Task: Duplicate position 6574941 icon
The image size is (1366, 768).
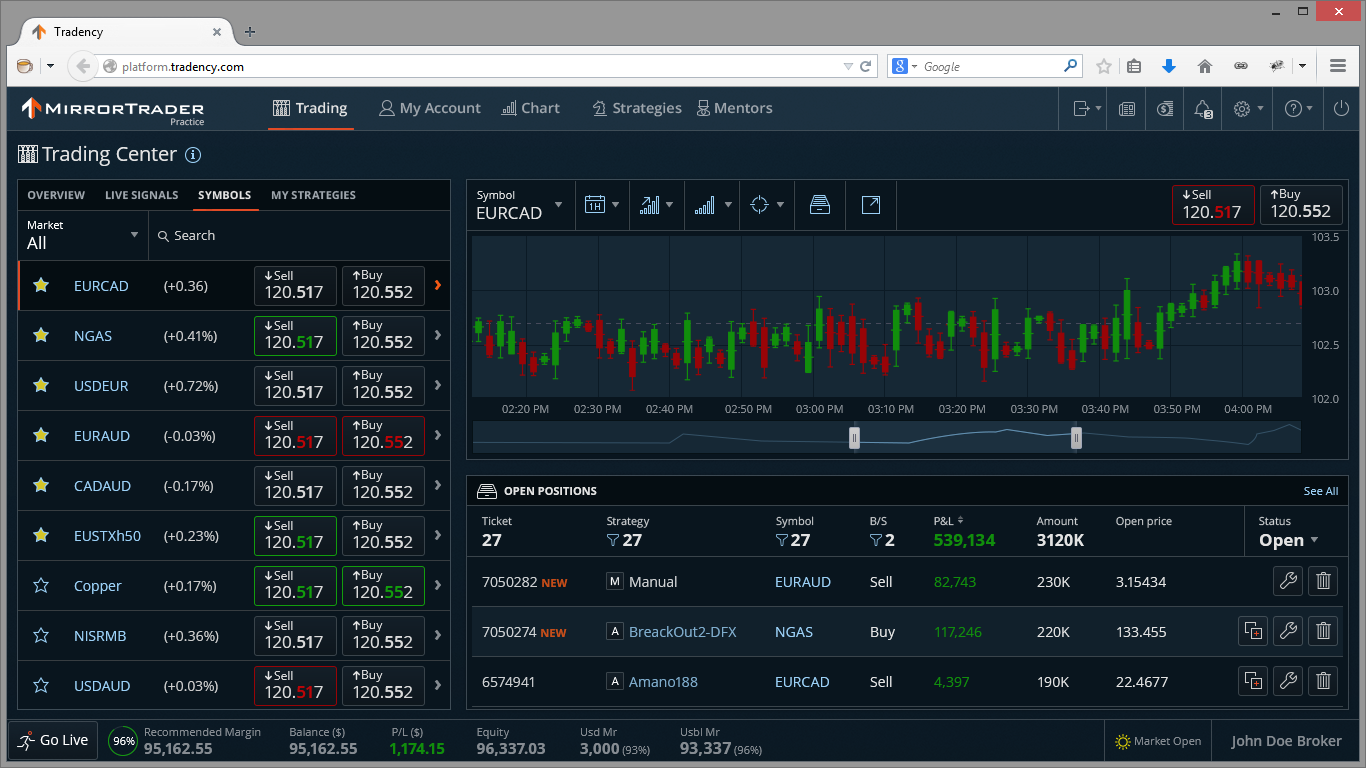Action: (x=1253, y=681)
